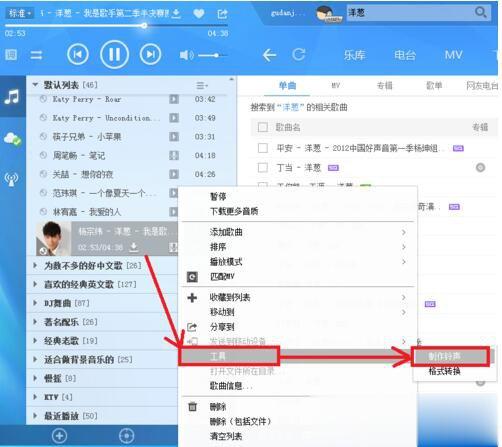
Task: Collapse the 默认列表 playlist
Action: [35, 85]
